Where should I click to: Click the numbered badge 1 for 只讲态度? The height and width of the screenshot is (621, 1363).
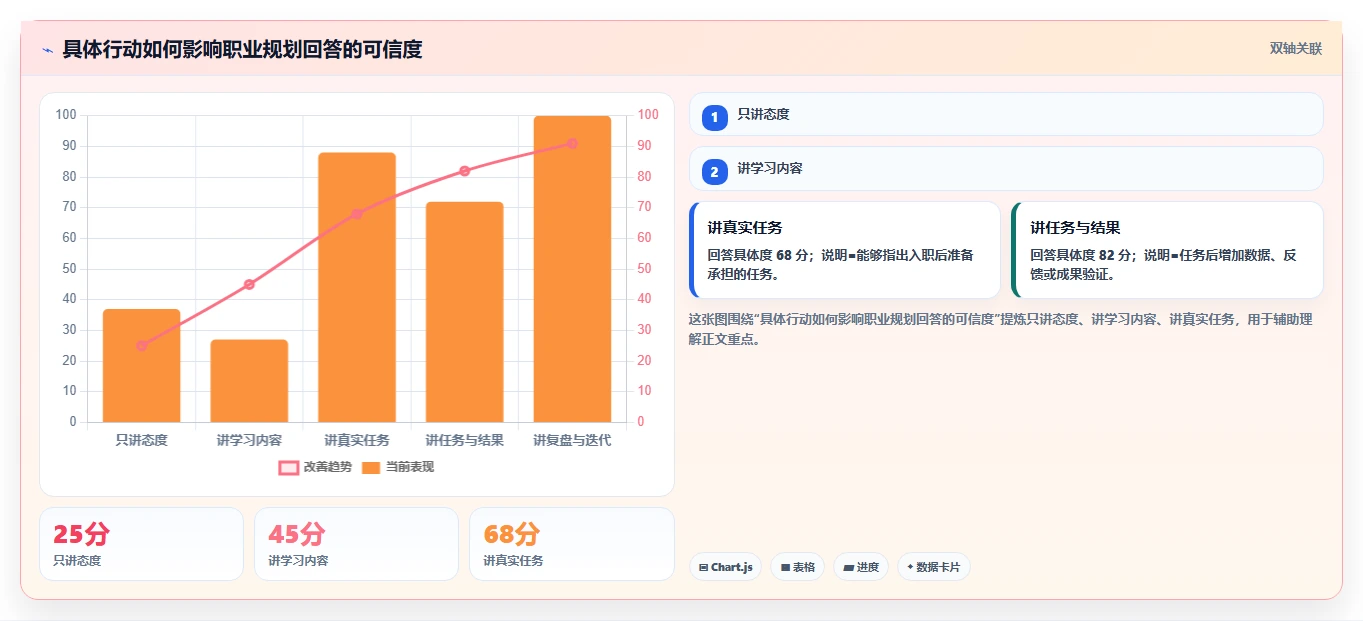point(714,118)
